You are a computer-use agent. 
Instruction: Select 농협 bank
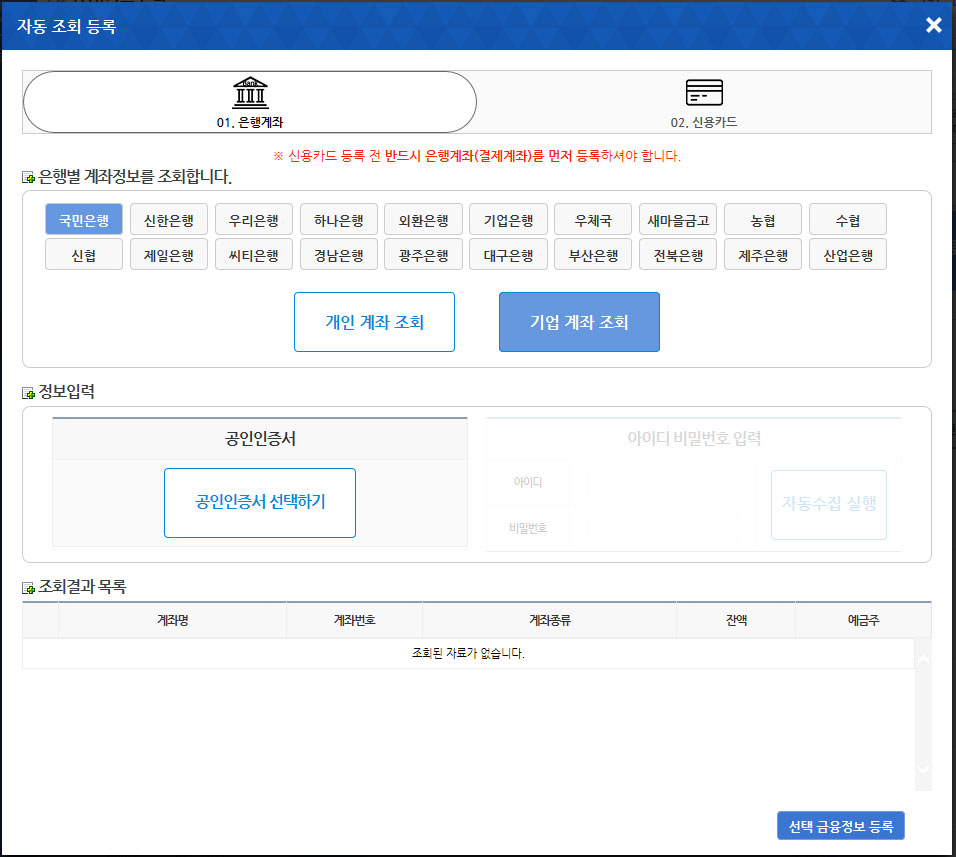(763, 219)
